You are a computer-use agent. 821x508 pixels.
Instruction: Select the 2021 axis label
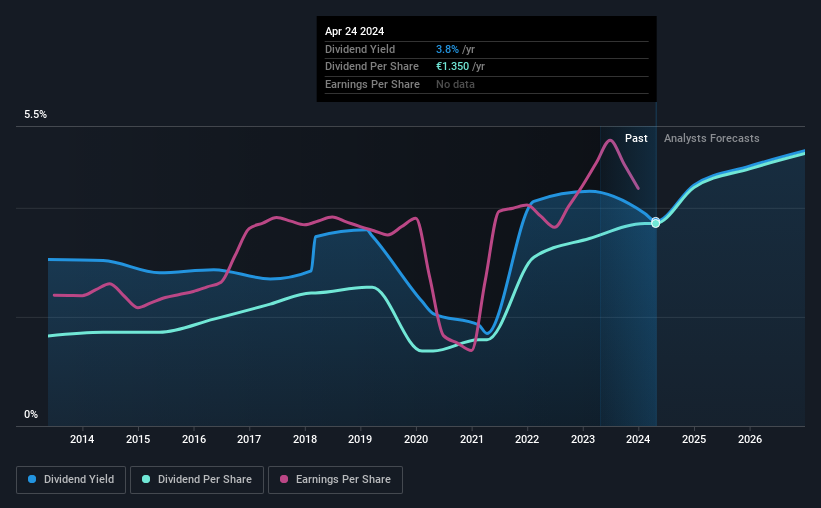472,439
